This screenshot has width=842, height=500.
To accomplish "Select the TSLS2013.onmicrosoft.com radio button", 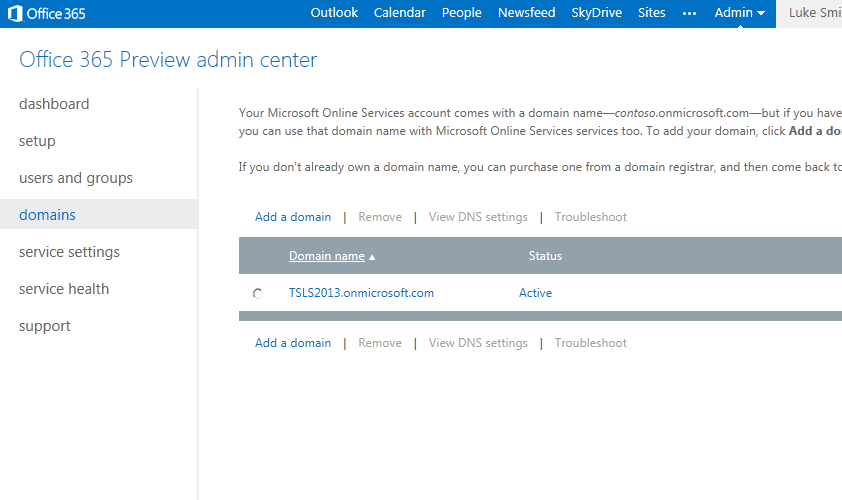I will pos(258,294).
